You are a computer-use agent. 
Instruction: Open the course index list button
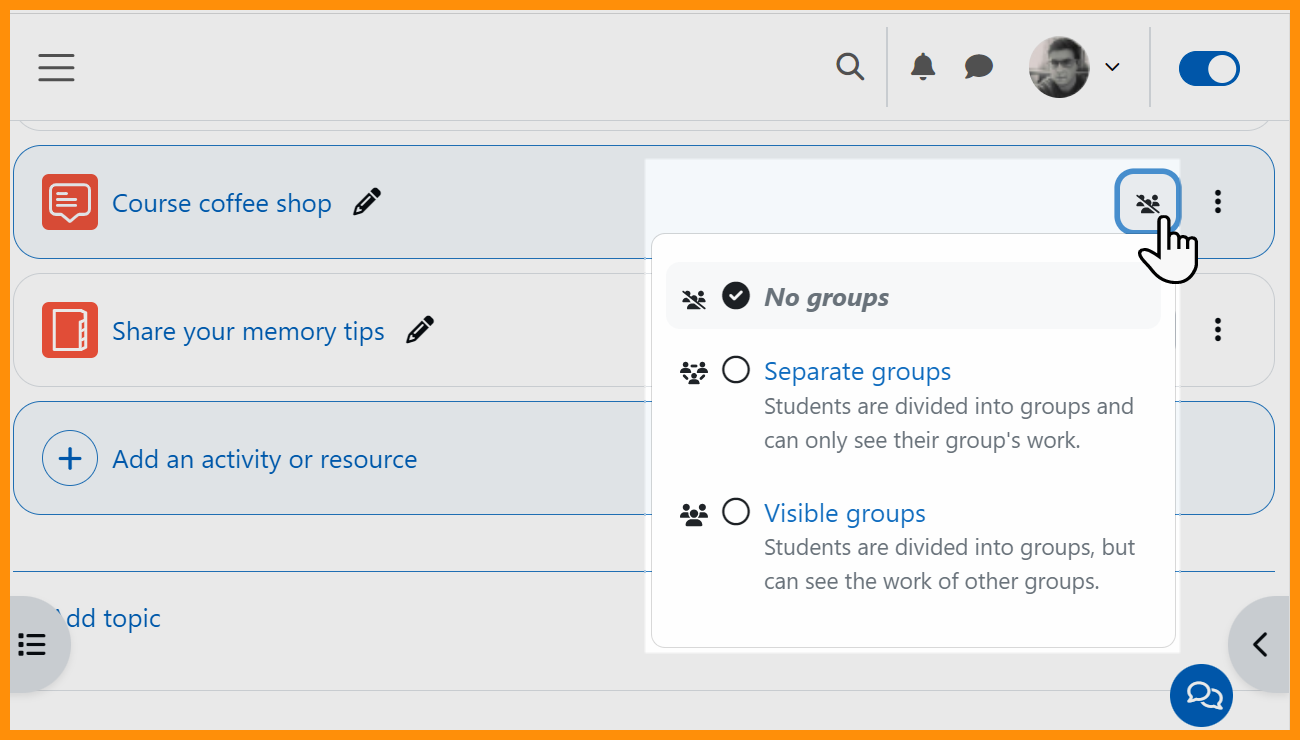pos(33,645)
